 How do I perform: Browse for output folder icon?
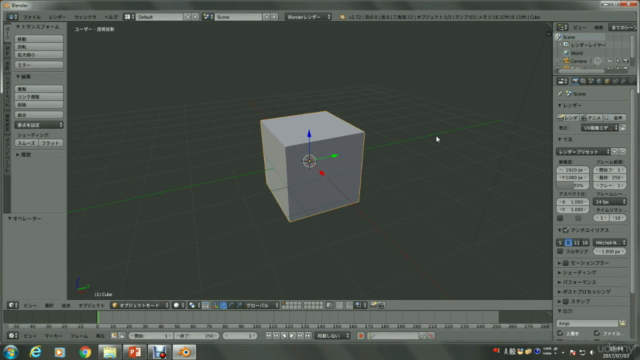point(622,323)
